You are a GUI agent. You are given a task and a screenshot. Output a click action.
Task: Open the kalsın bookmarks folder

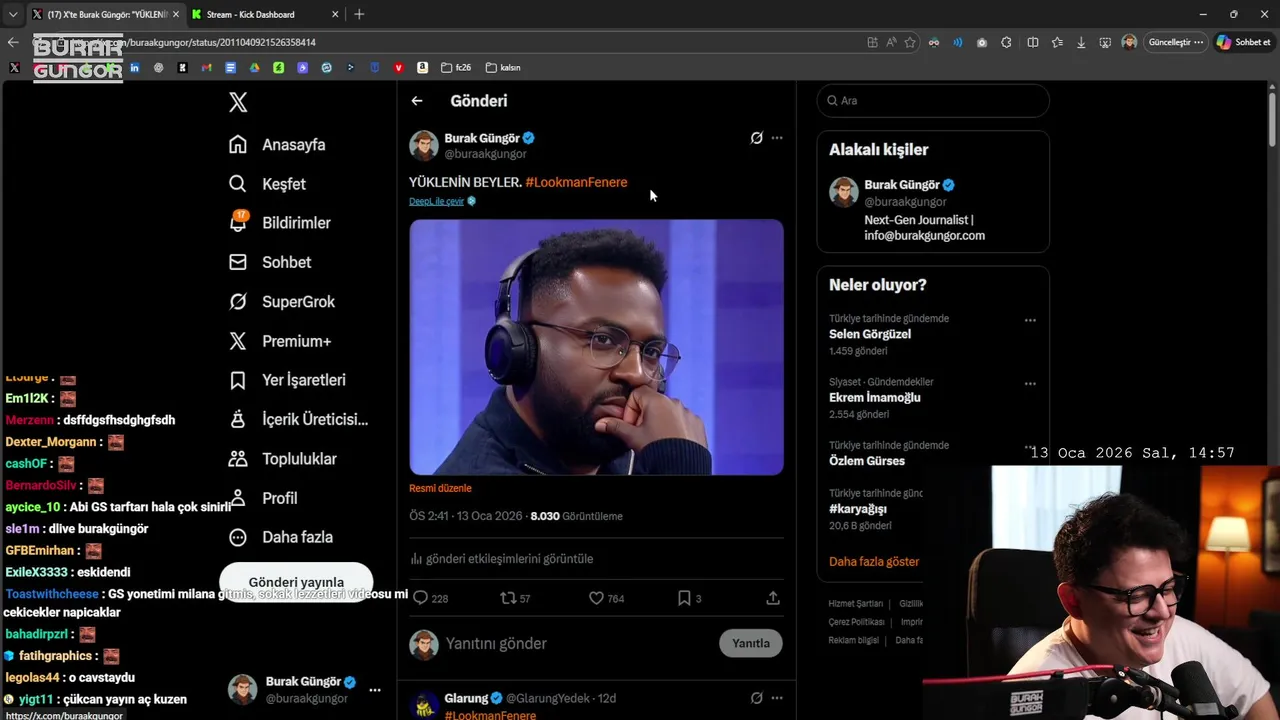tap(503, 67)
